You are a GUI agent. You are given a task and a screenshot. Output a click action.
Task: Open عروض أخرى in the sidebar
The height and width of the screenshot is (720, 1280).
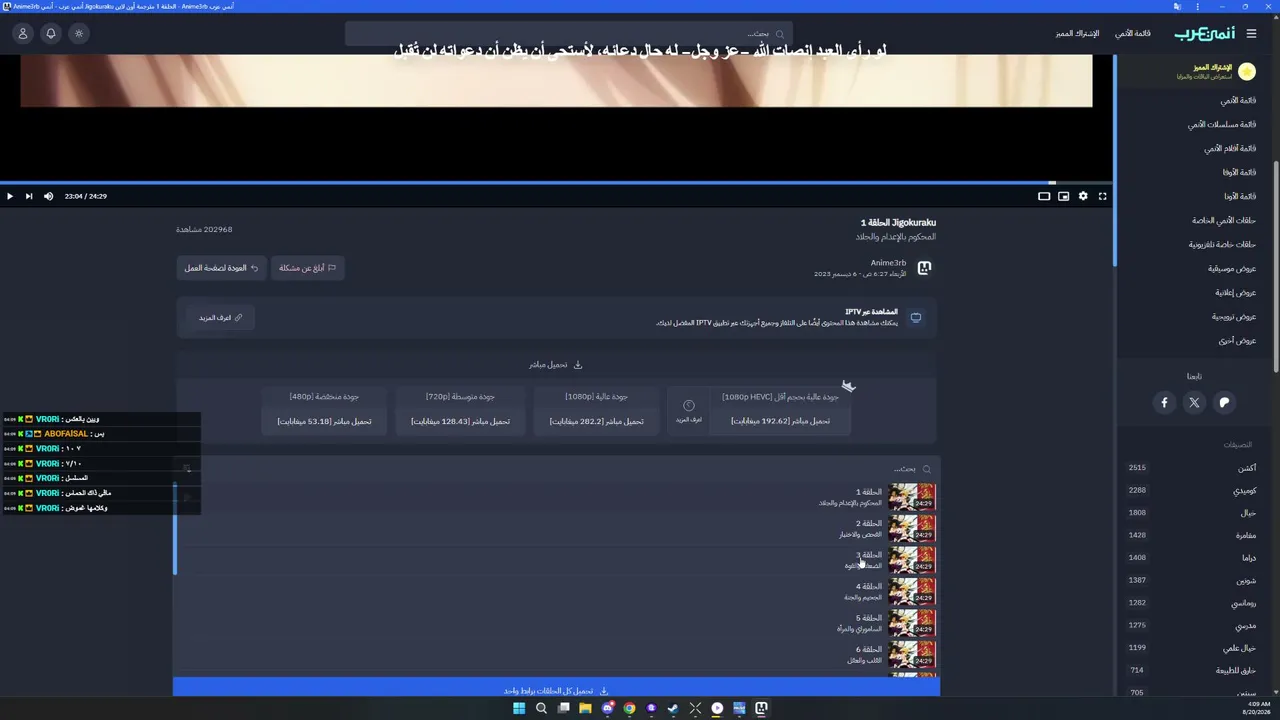(1237, 340)
